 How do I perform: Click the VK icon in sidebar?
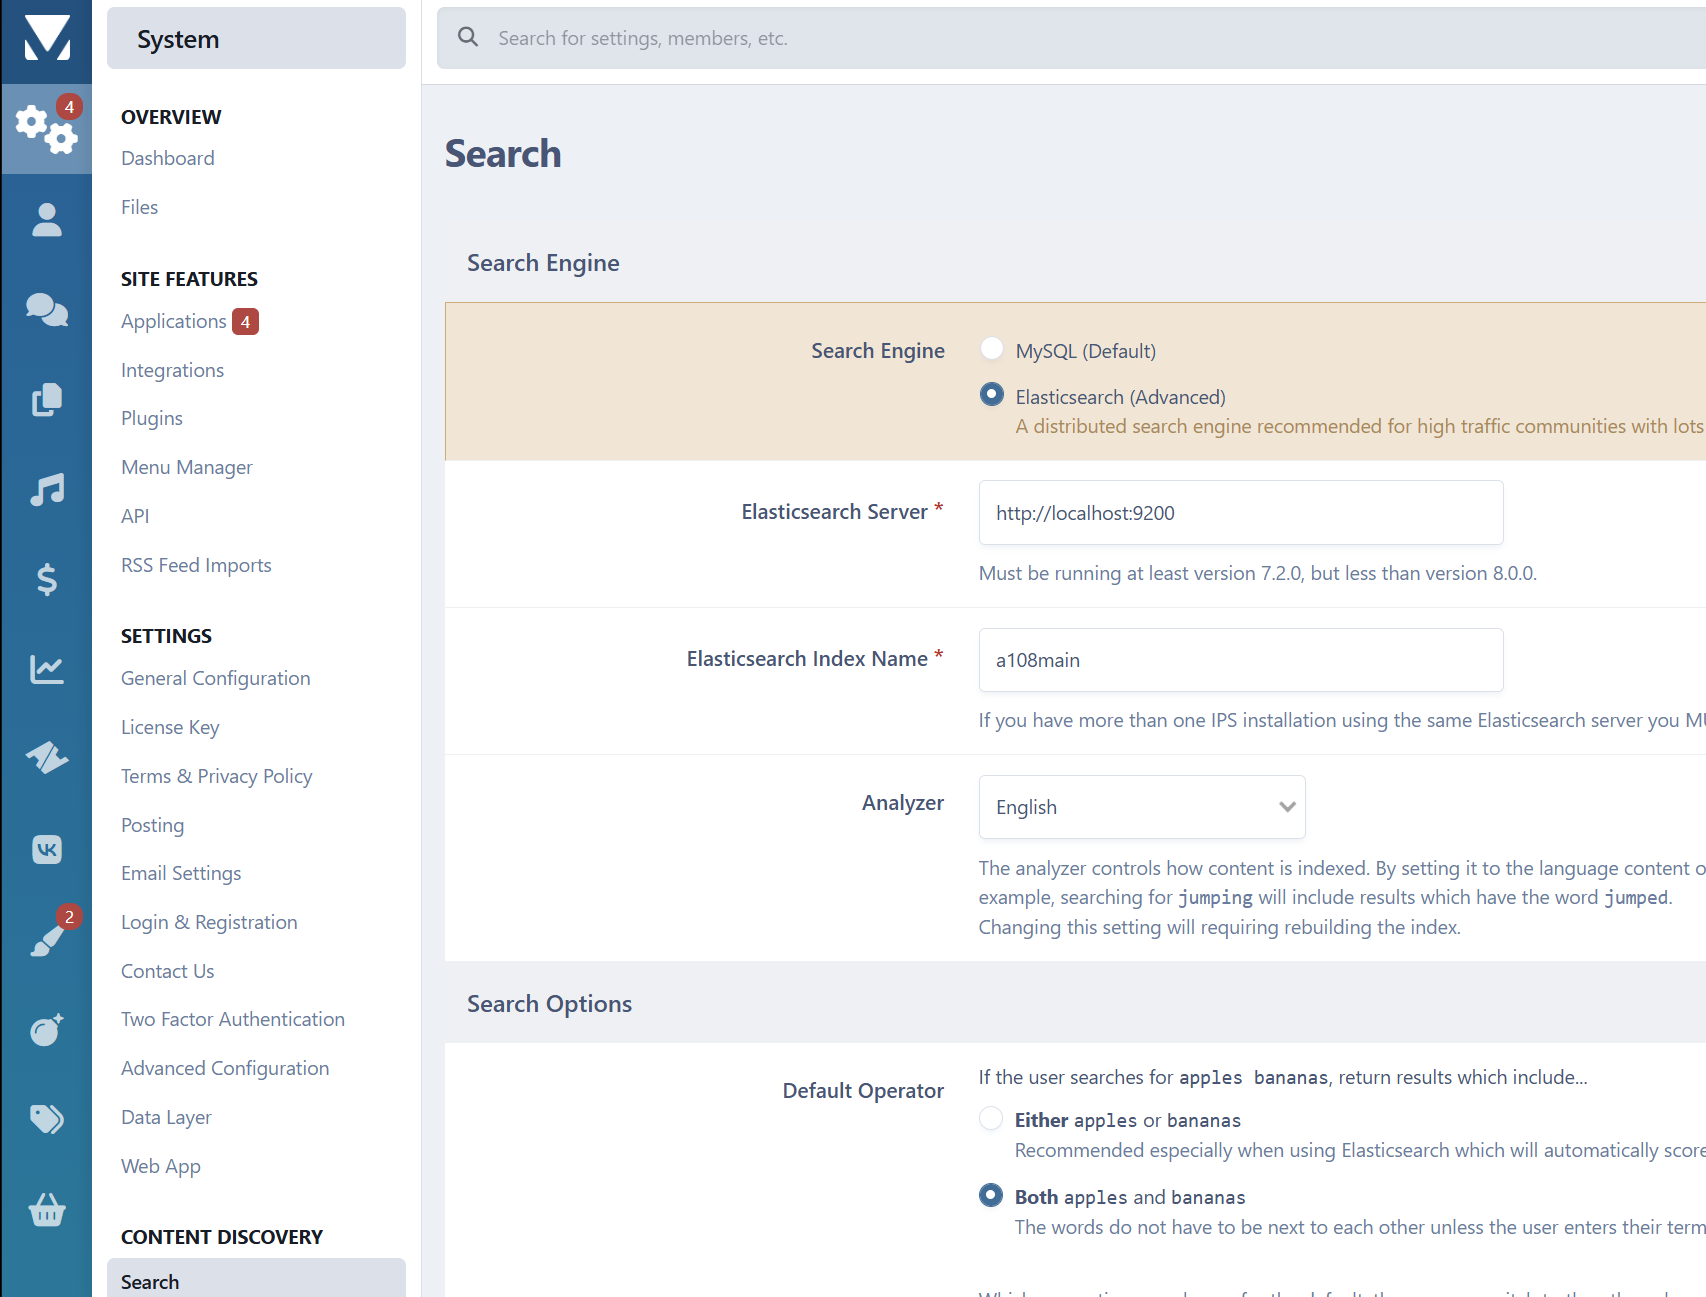coord(46,849)
